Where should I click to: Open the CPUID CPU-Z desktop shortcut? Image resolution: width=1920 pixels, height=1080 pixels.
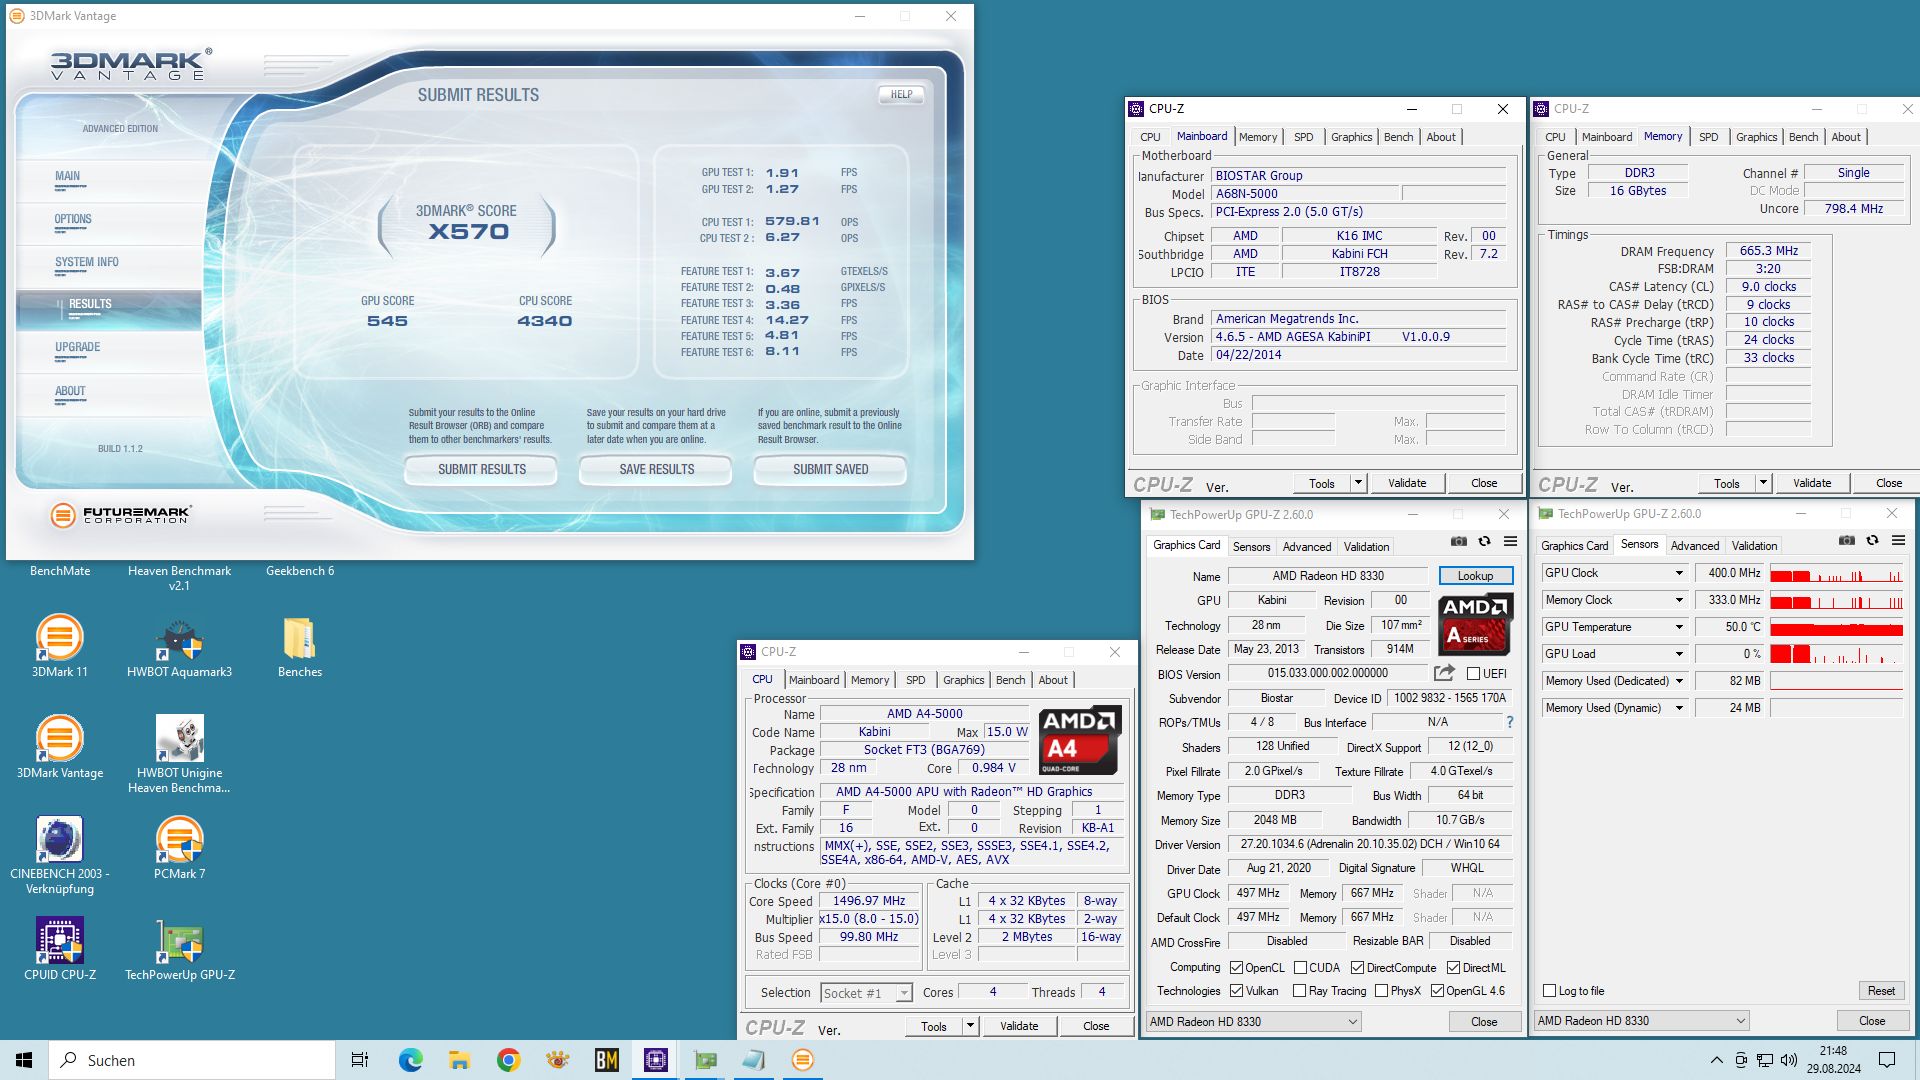60,949
